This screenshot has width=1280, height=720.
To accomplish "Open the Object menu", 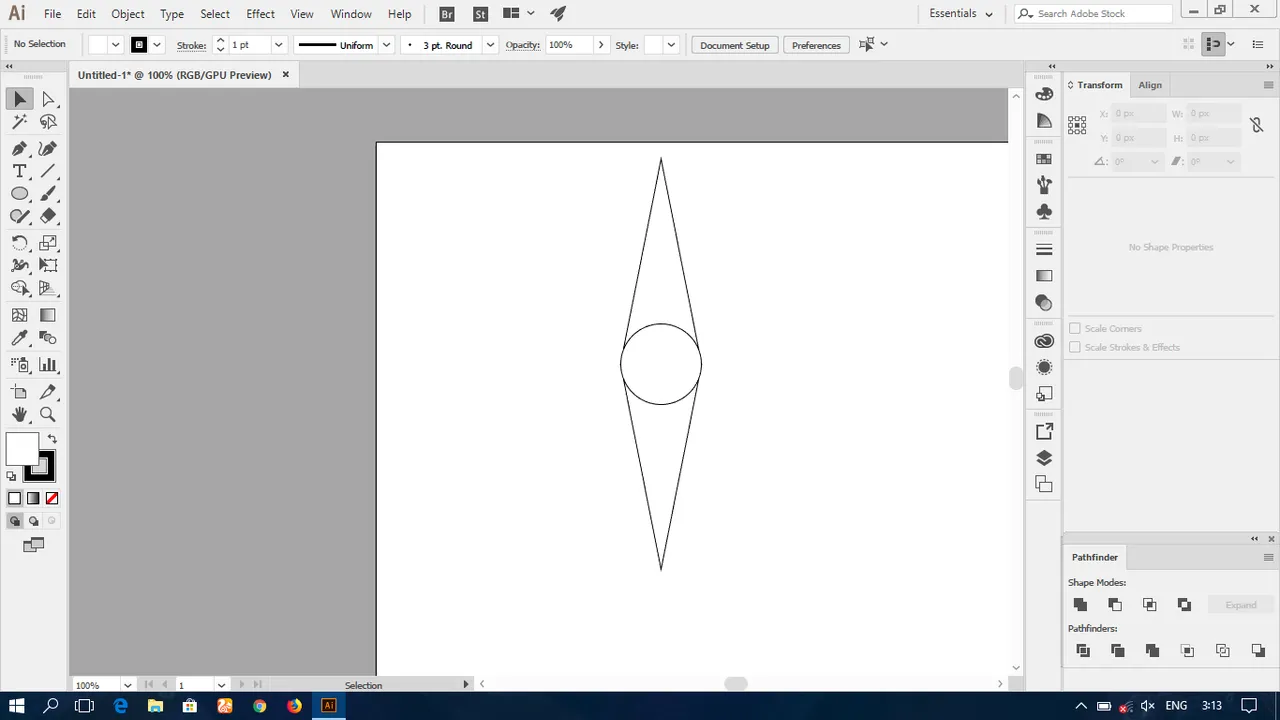I will tap(128, 14).
